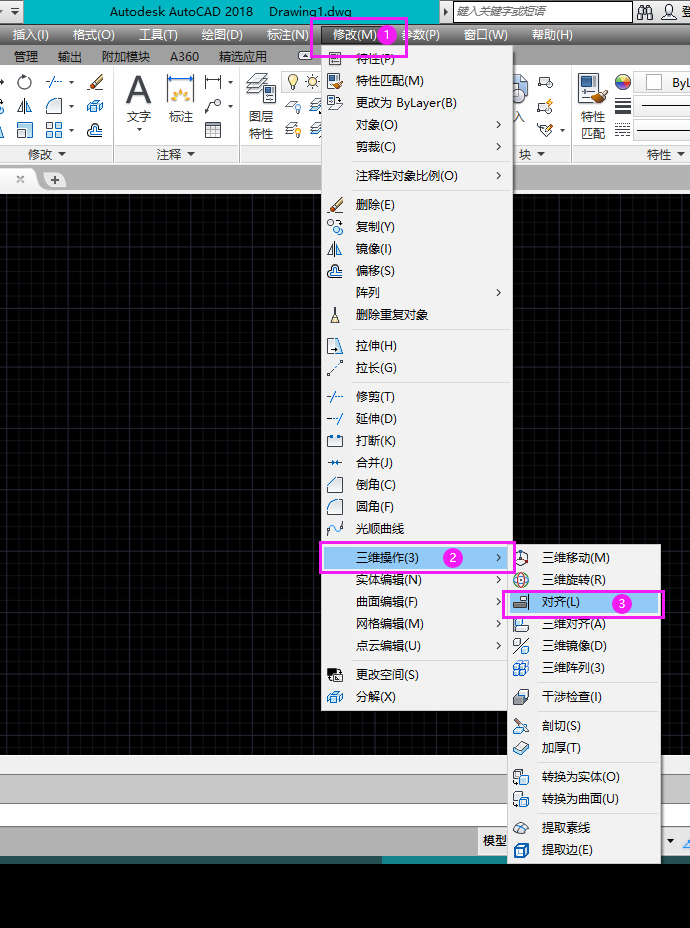Click the 倒角(C) chamfer icon in menu
The height and width of the screenshot is (928, 690).
pos(335,485)
